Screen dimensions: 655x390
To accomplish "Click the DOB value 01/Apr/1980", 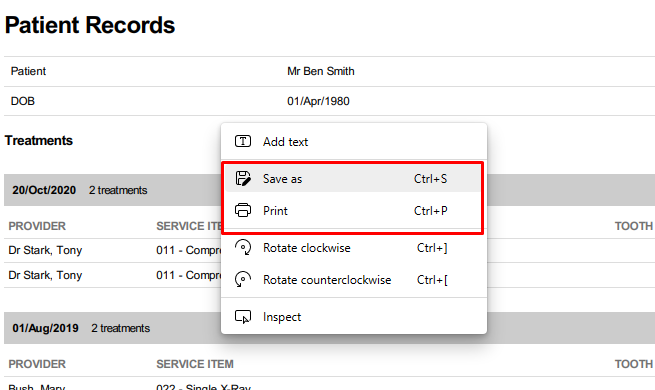I will (318, 101).
